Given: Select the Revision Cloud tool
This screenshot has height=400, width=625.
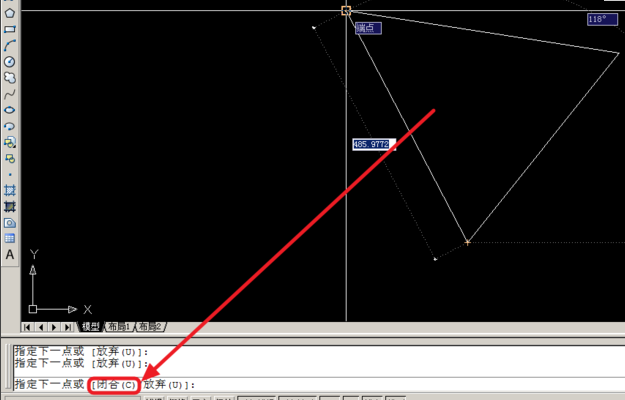Looking at the screenshot, I should [x=10, y=77].
